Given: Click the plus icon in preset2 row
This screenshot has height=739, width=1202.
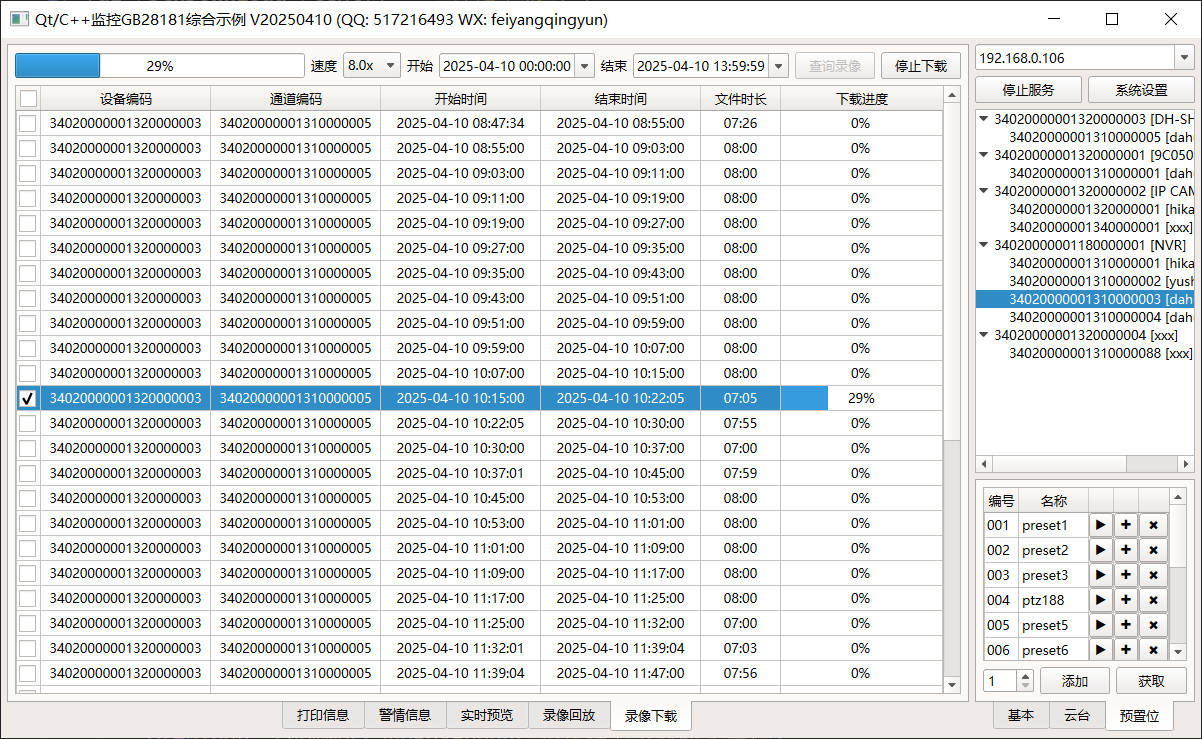Looking at the screenshot, I should 1126,550.
